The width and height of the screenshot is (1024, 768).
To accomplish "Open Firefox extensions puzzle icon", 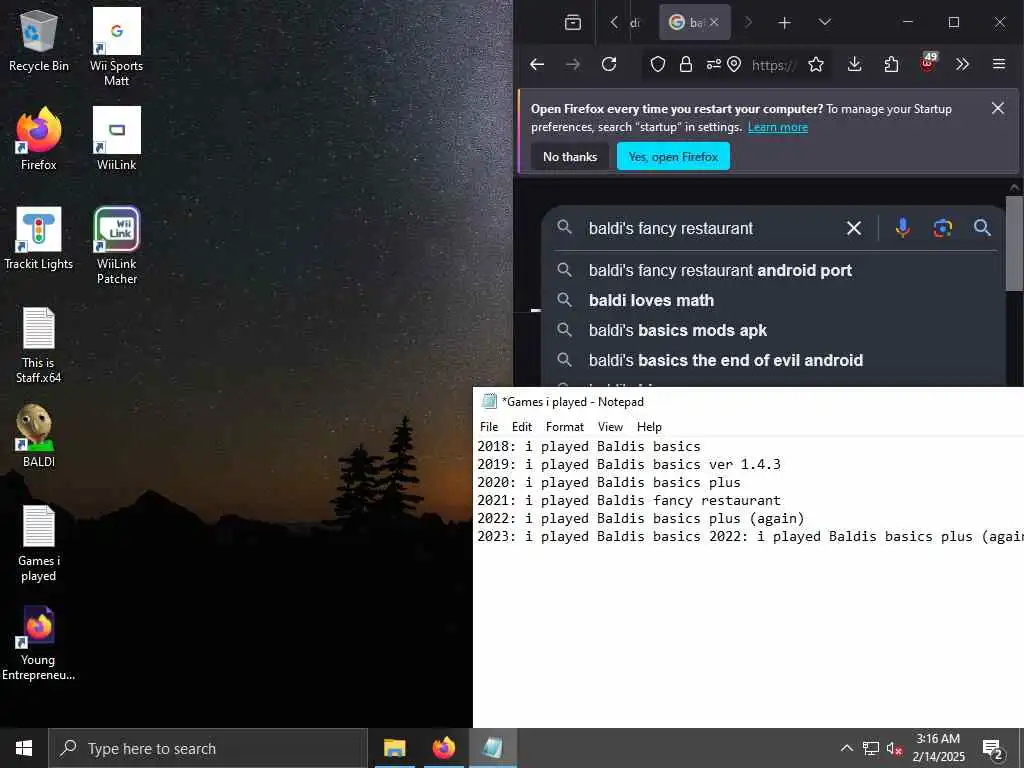I will (891, 64).
